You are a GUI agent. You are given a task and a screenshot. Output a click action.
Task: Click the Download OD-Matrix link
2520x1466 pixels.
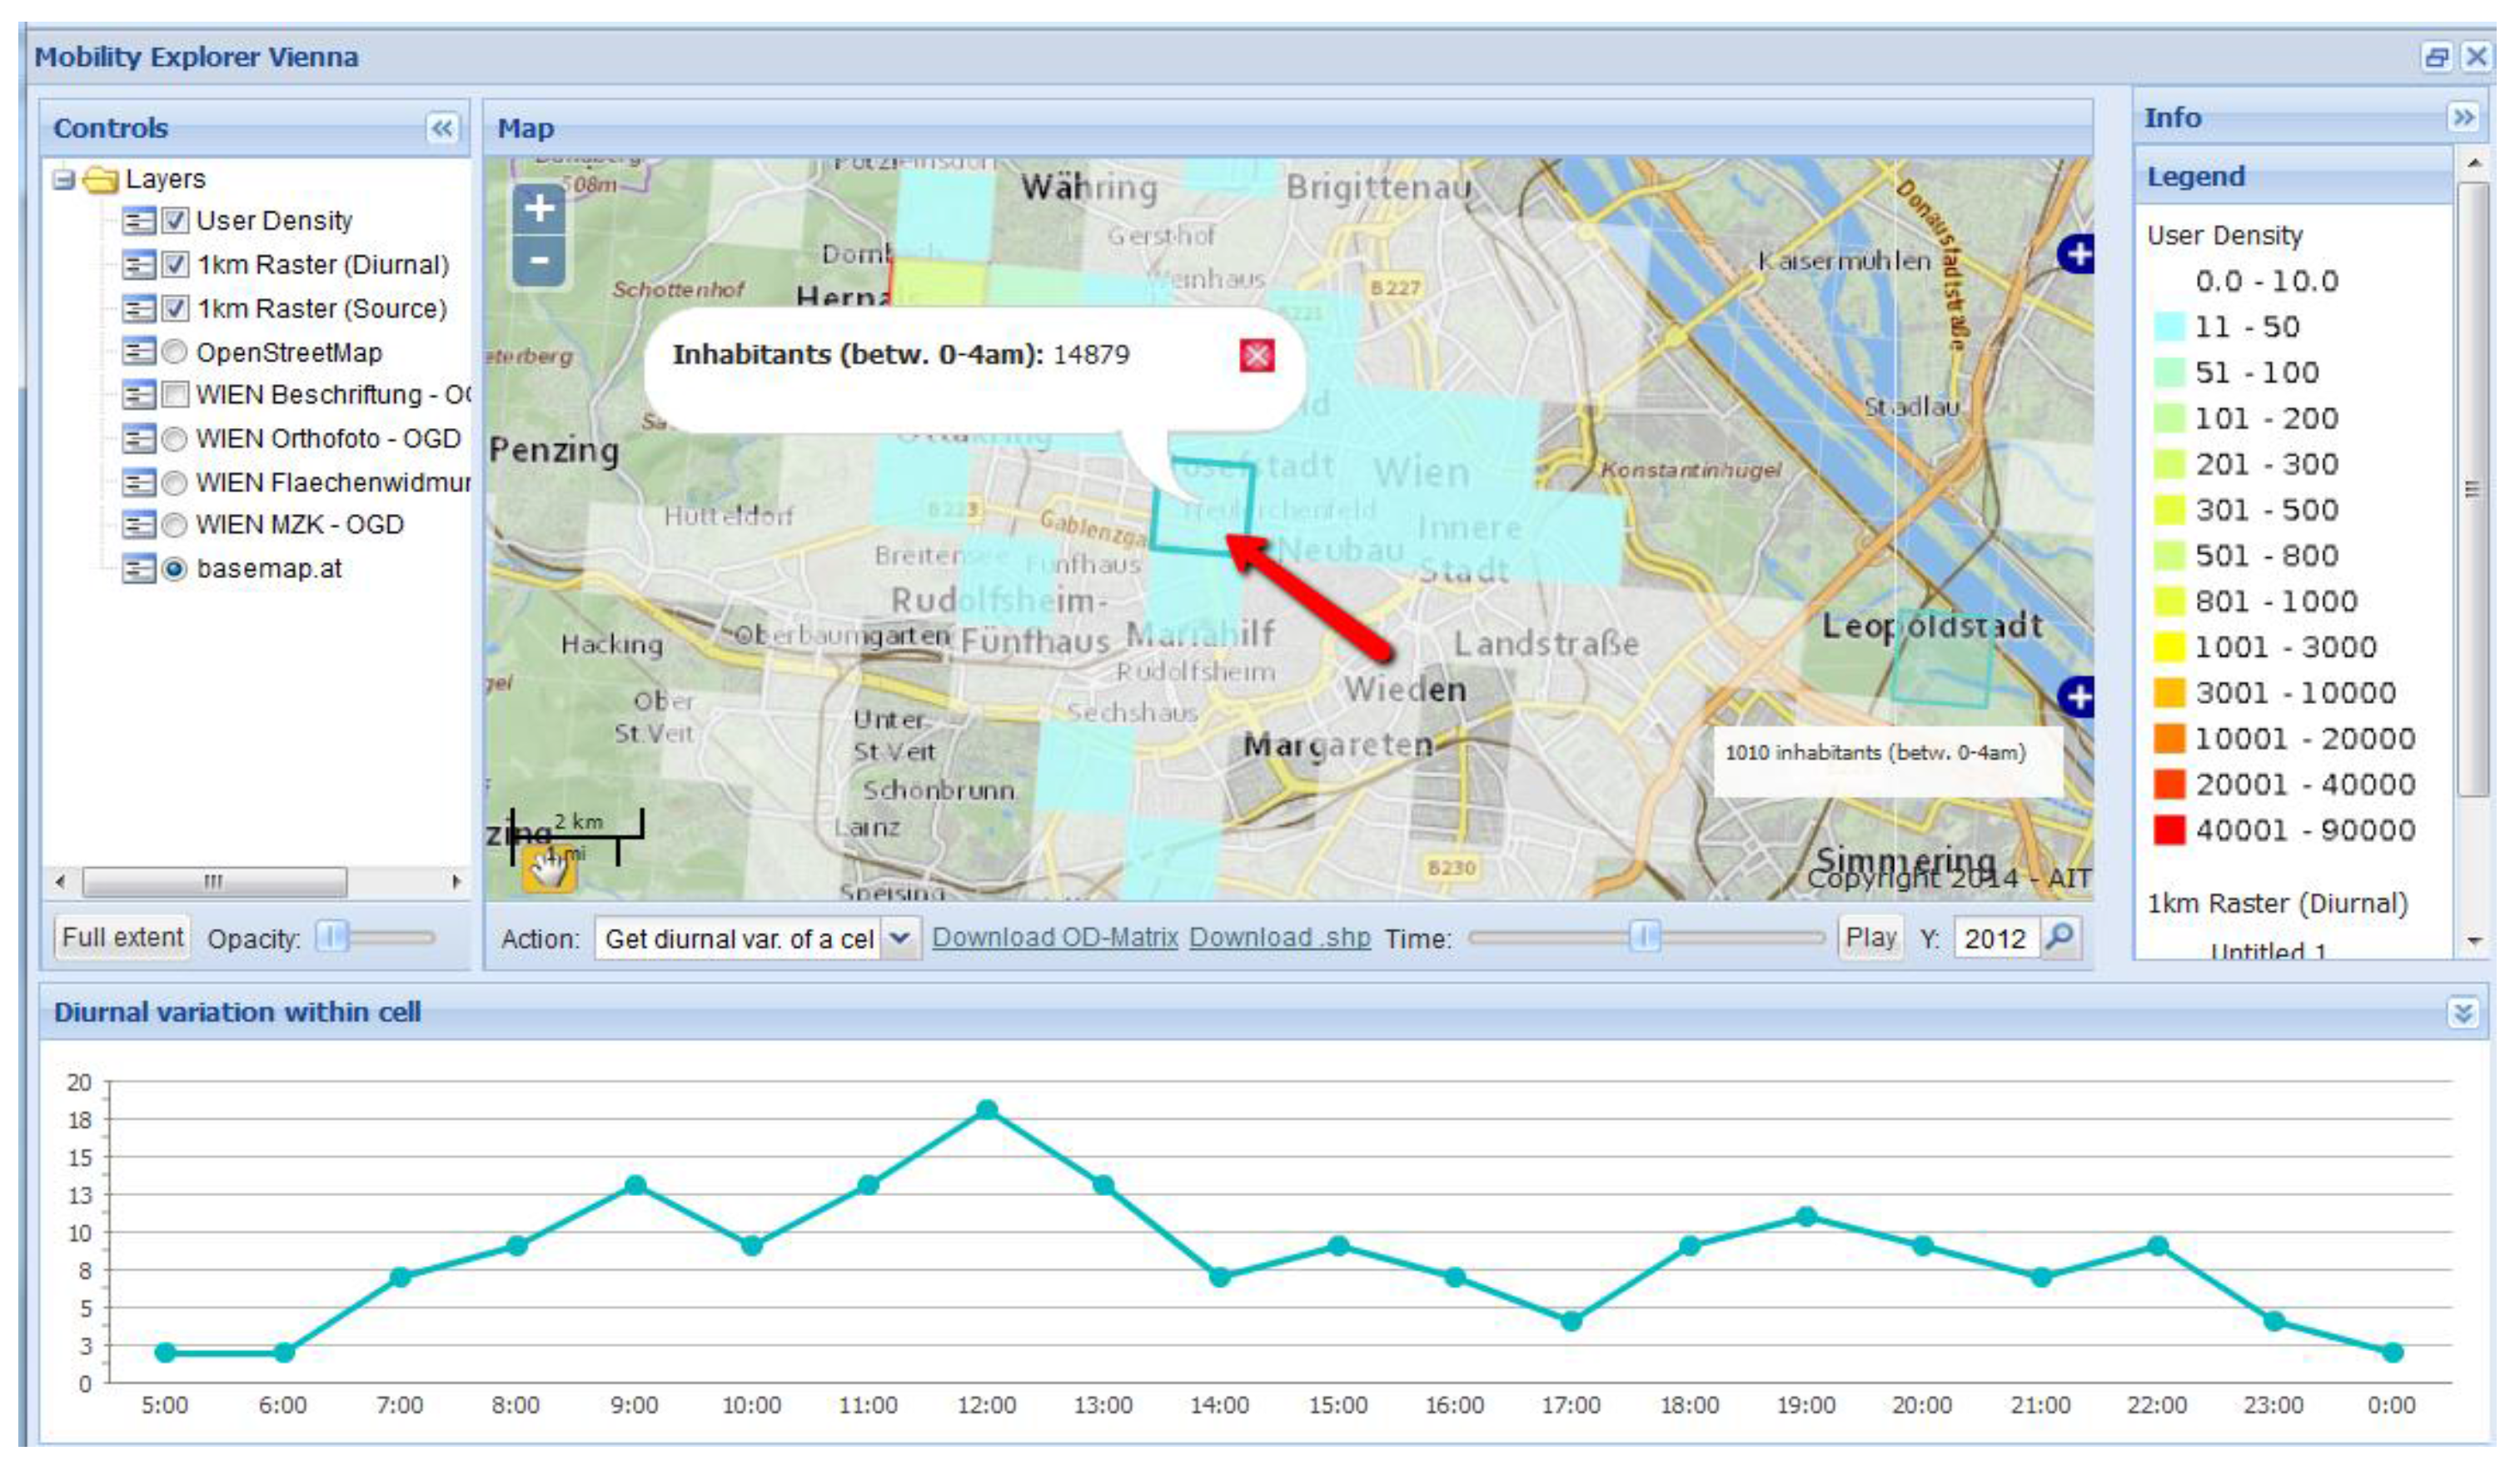[x=1054, y=938]
